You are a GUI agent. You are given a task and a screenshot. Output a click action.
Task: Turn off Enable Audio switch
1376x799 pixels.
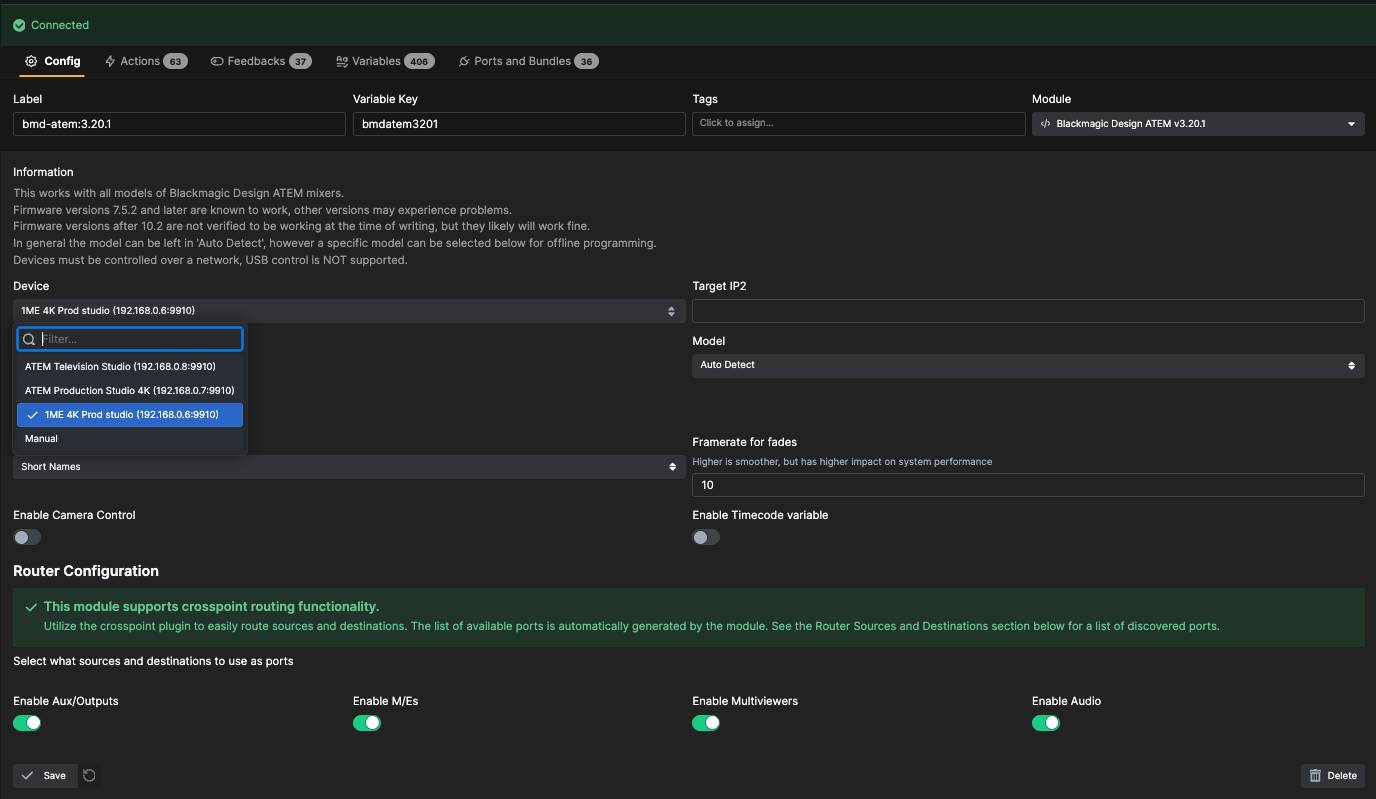[x=1046, y=722]
